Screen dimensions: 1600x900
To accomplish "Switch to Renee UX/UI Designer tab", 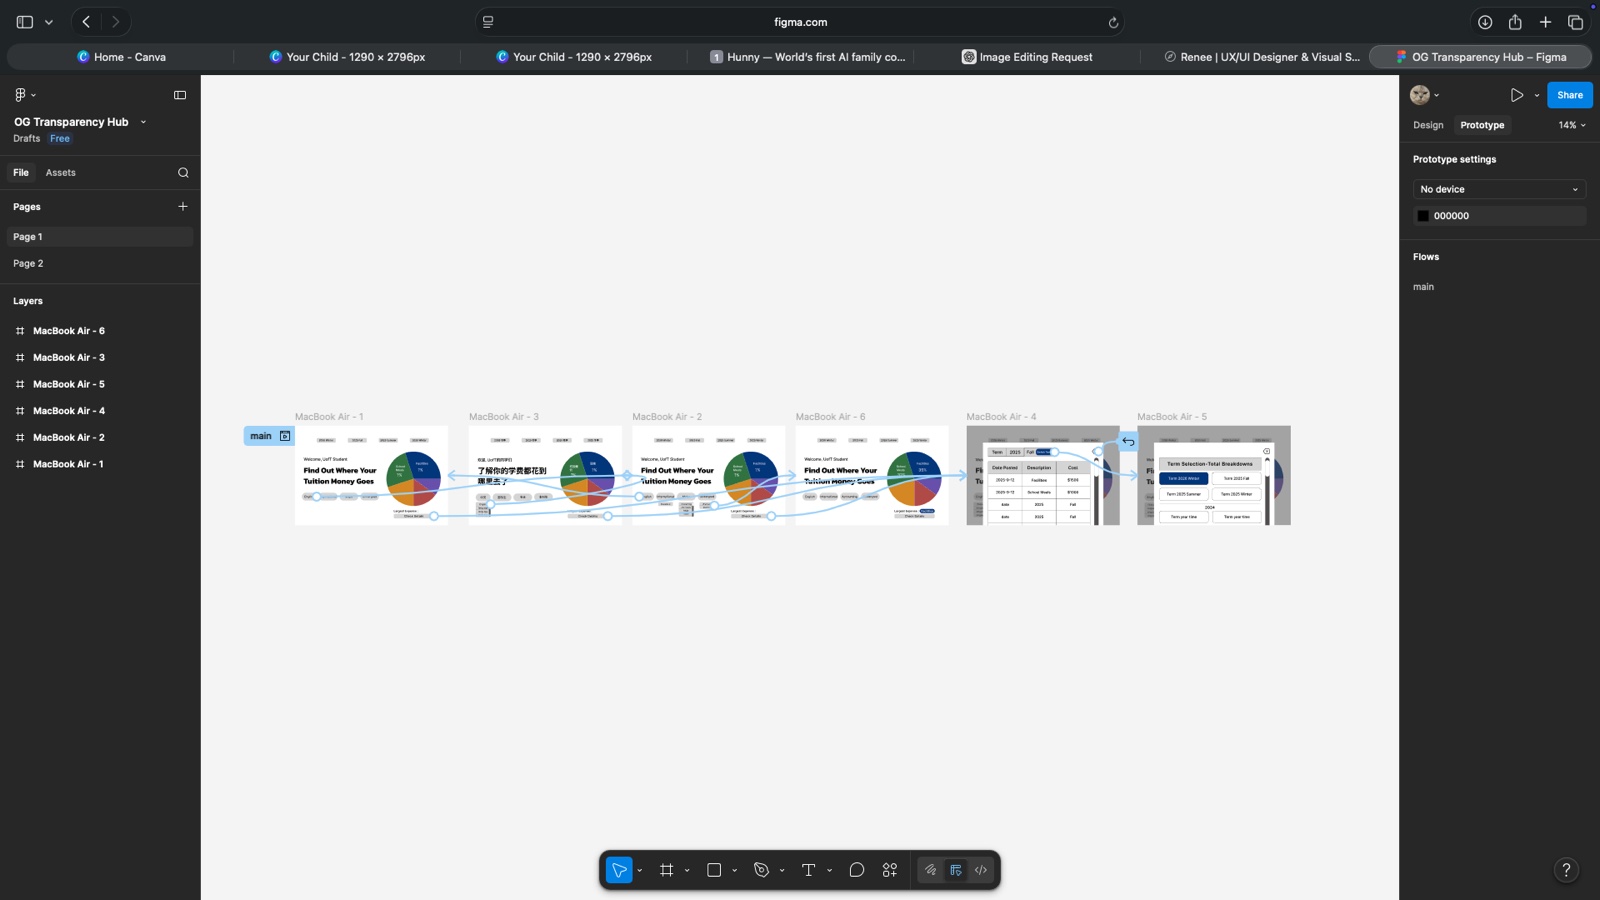I will [1262, 57].
